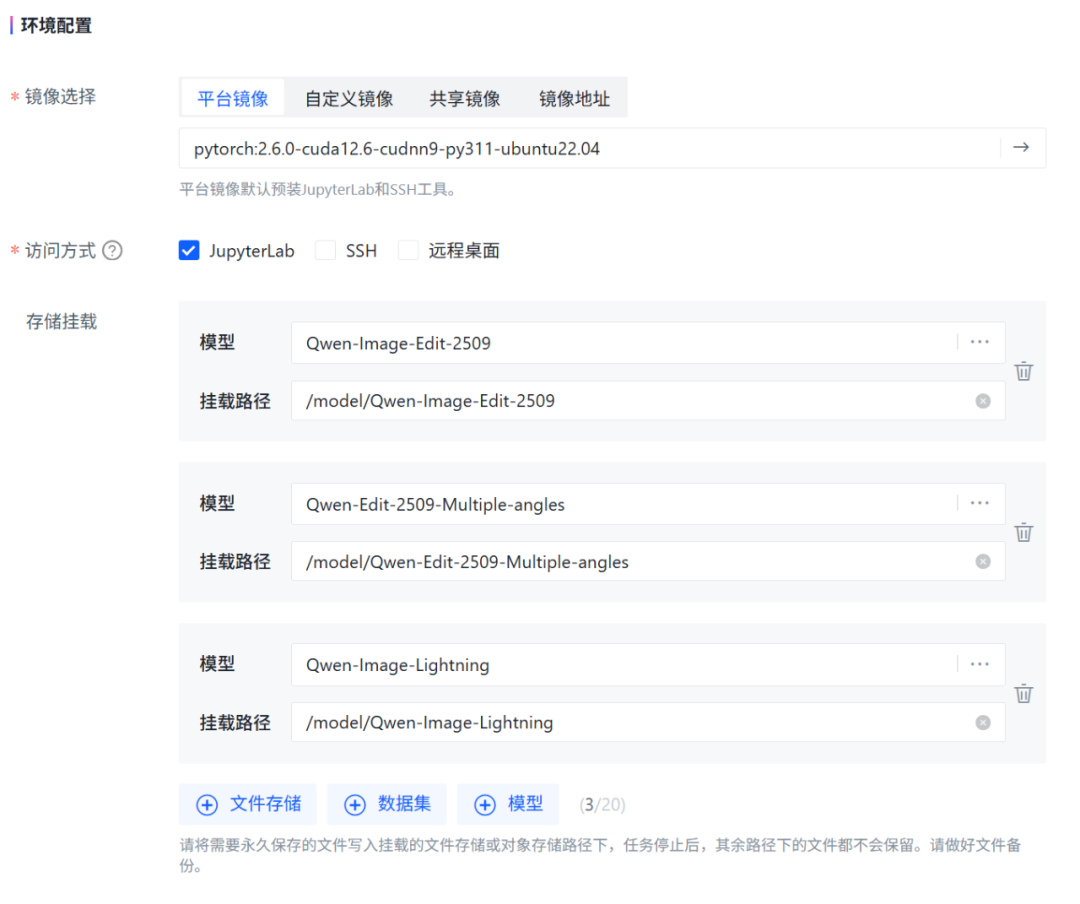Switch to the 镜像地址 tab

[x=574, y=99]
